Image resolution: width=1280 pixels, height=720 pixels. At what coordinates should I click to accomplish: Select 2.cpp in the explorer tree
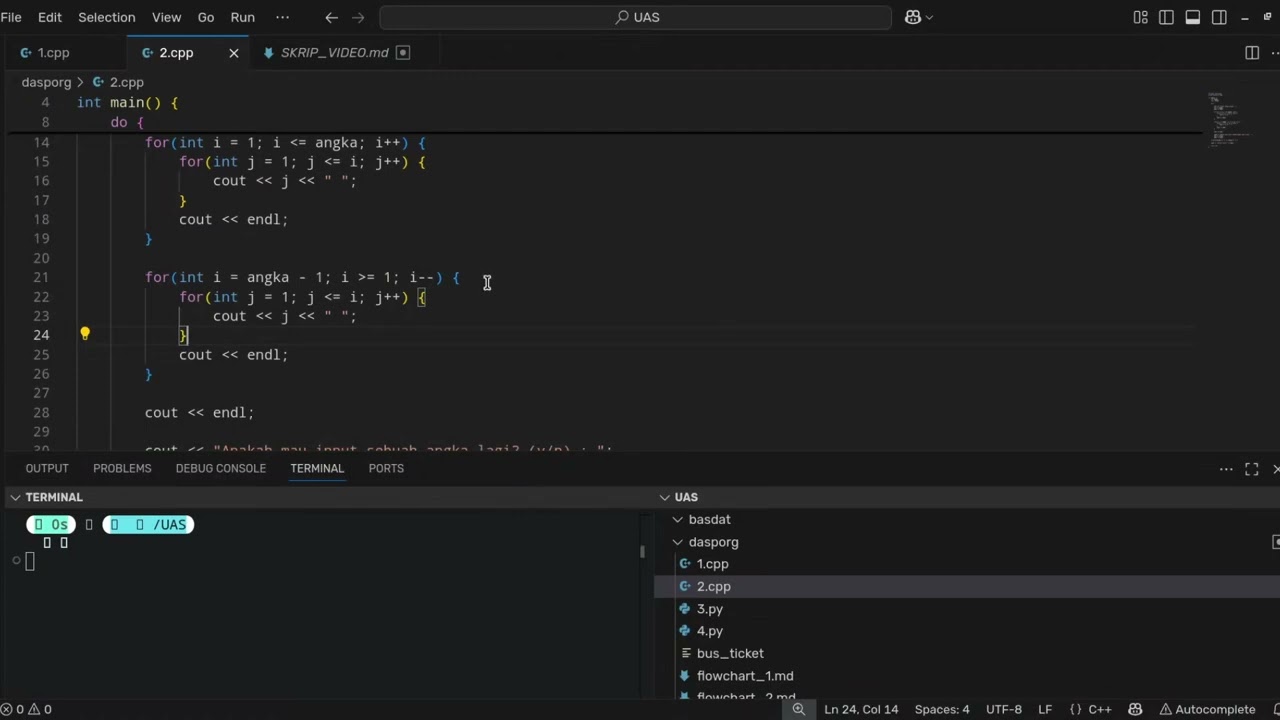(x=967, y=586)
